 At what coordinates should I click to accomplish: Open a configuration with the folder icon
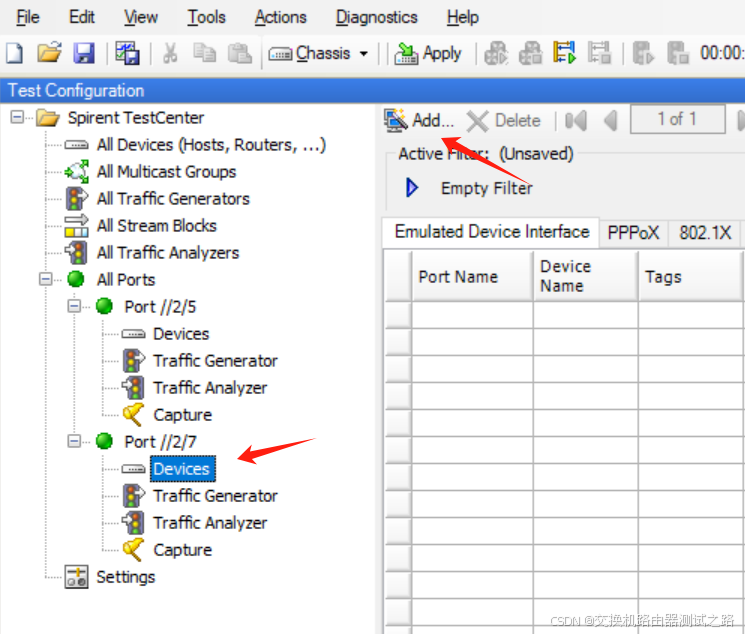[49, 53]
